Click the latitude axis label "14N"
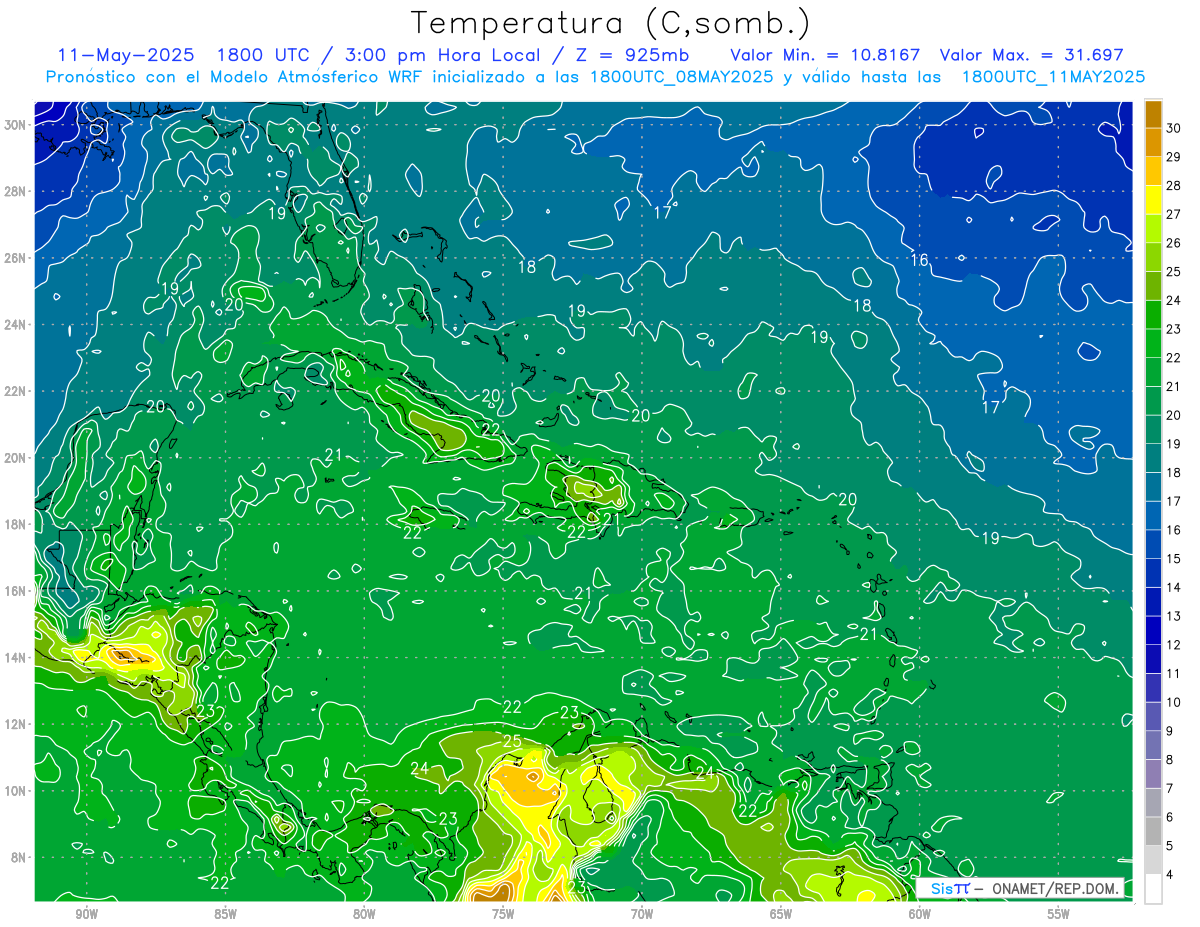Screen dimensions: 1200x927 point(15,658)
